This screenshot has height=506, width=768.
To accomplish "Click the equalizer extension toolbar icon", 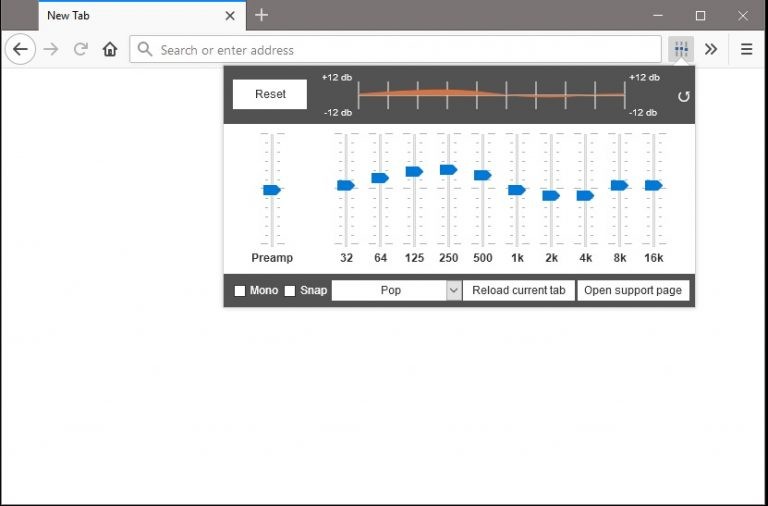I will click(680, 49).
